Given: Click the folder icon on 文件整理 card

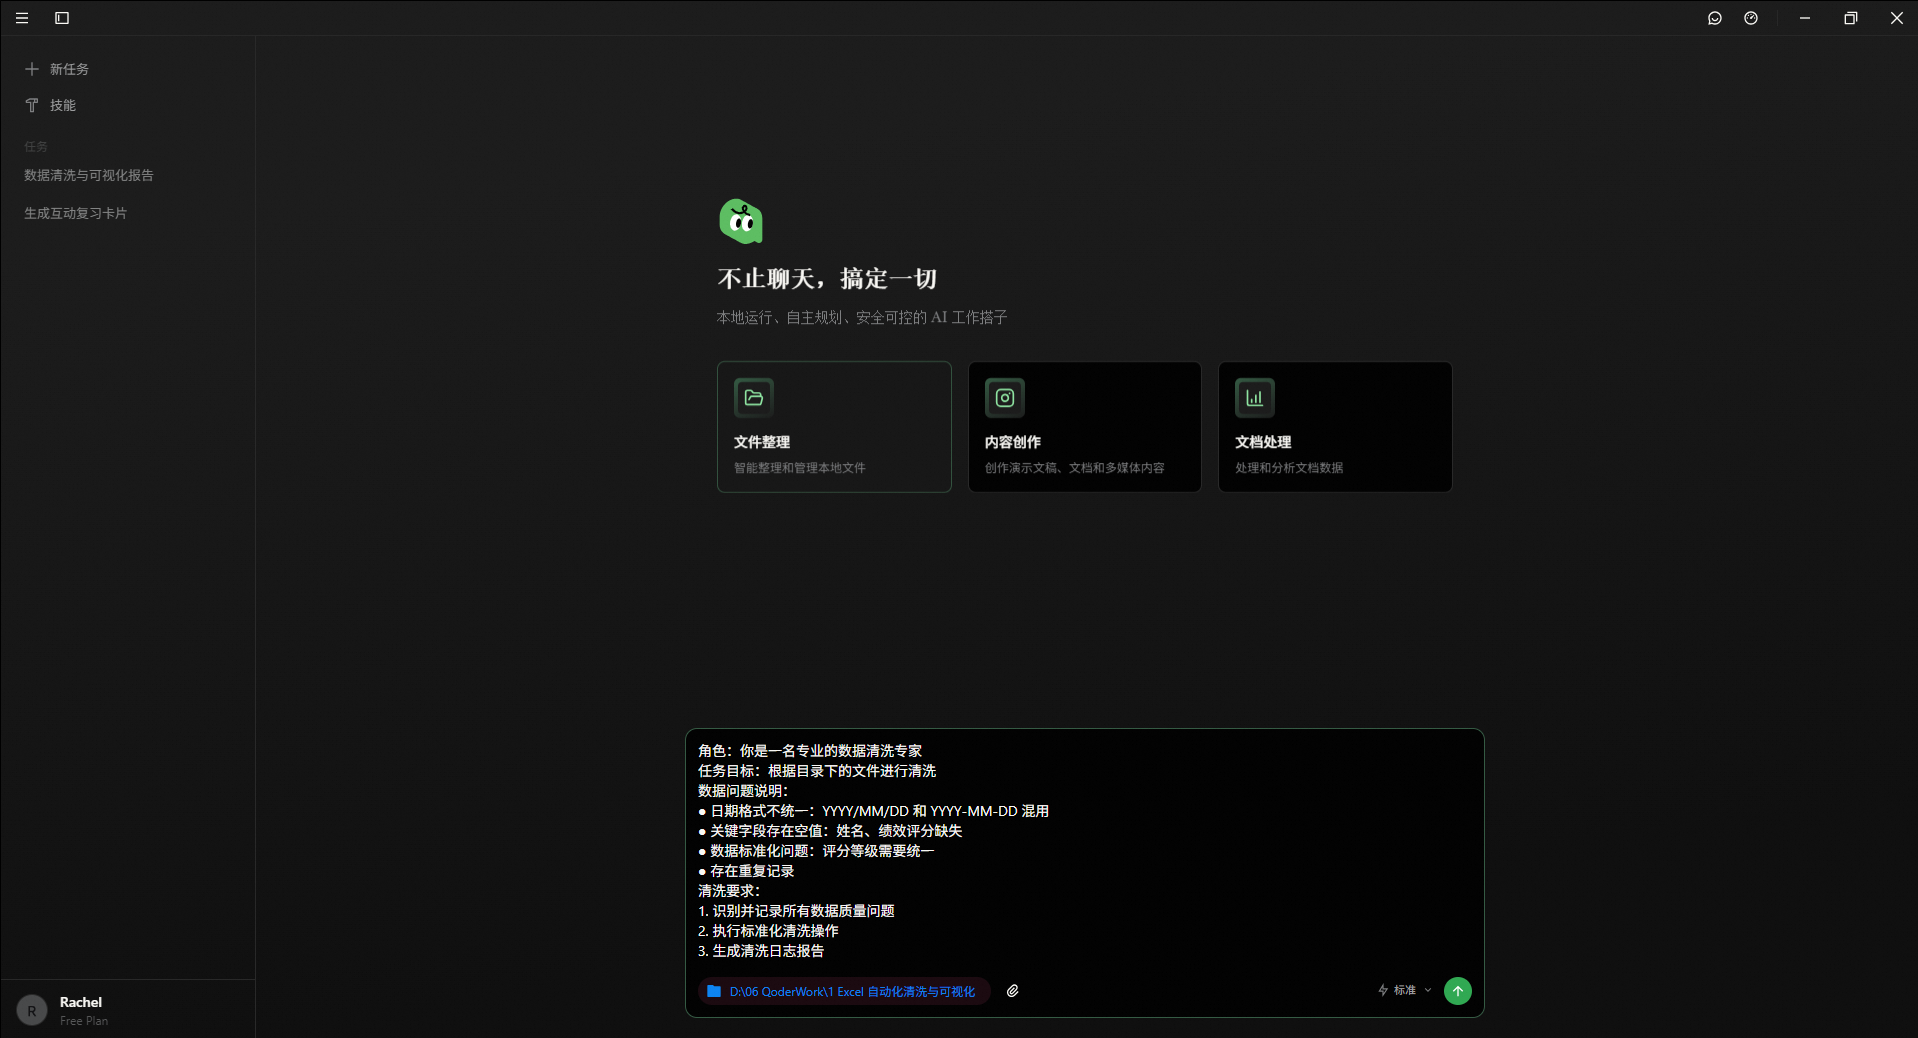Looking at the screenshot, I should point(754,398).
